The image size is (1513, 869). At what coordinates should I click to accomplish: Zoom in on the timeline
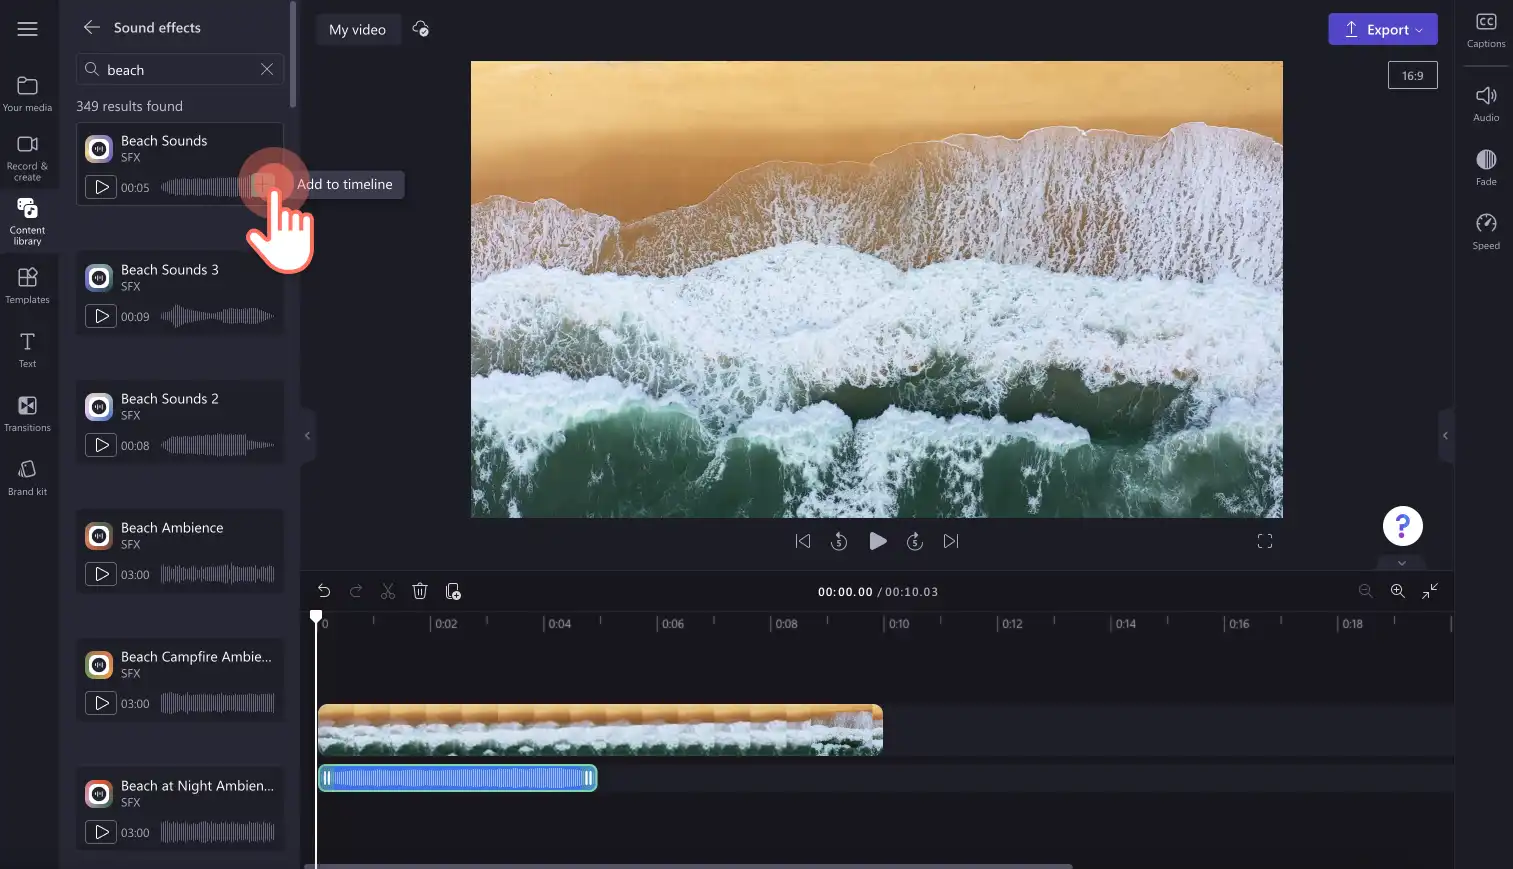[1398, 591]
